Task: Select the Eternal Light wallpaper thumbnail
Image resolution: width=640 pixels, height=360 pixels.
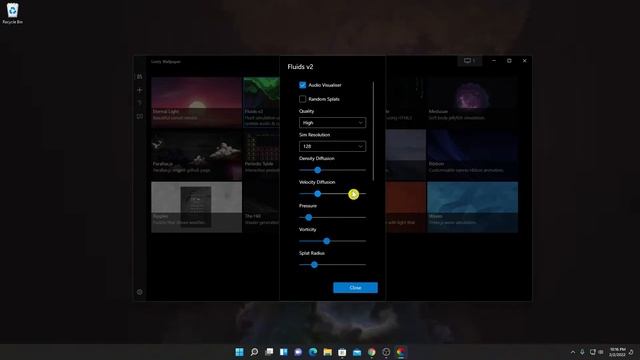Action: click(196, 102)
